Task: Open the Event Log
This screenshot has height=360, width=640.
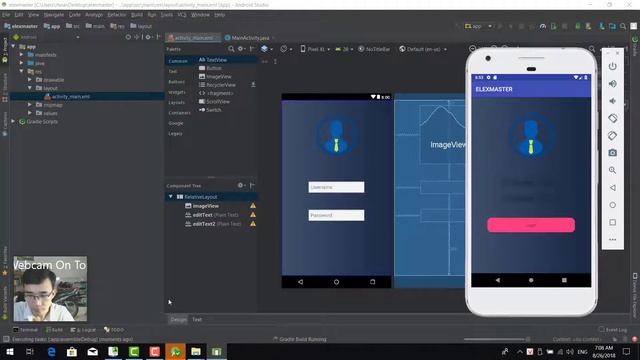Action: (x=613, y=330)
